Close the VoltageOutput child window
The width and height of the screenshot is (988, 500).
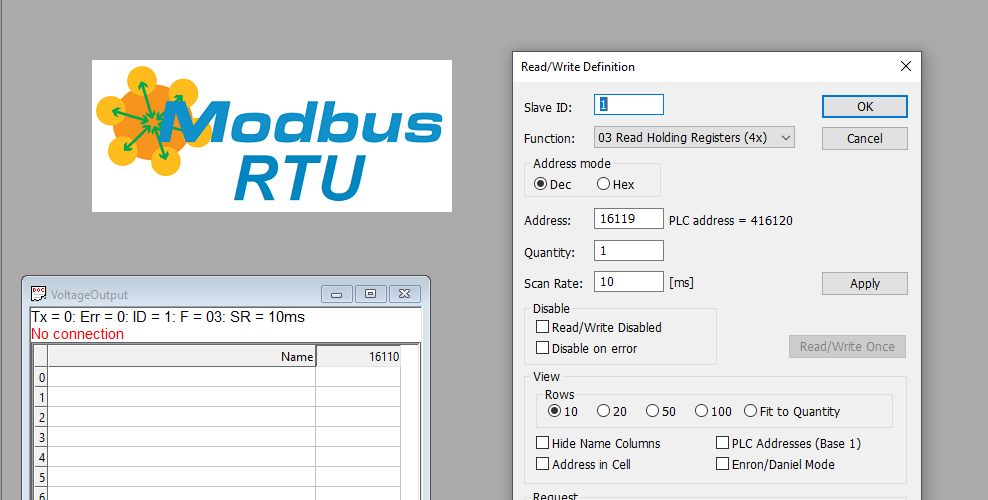click(405, 294)
